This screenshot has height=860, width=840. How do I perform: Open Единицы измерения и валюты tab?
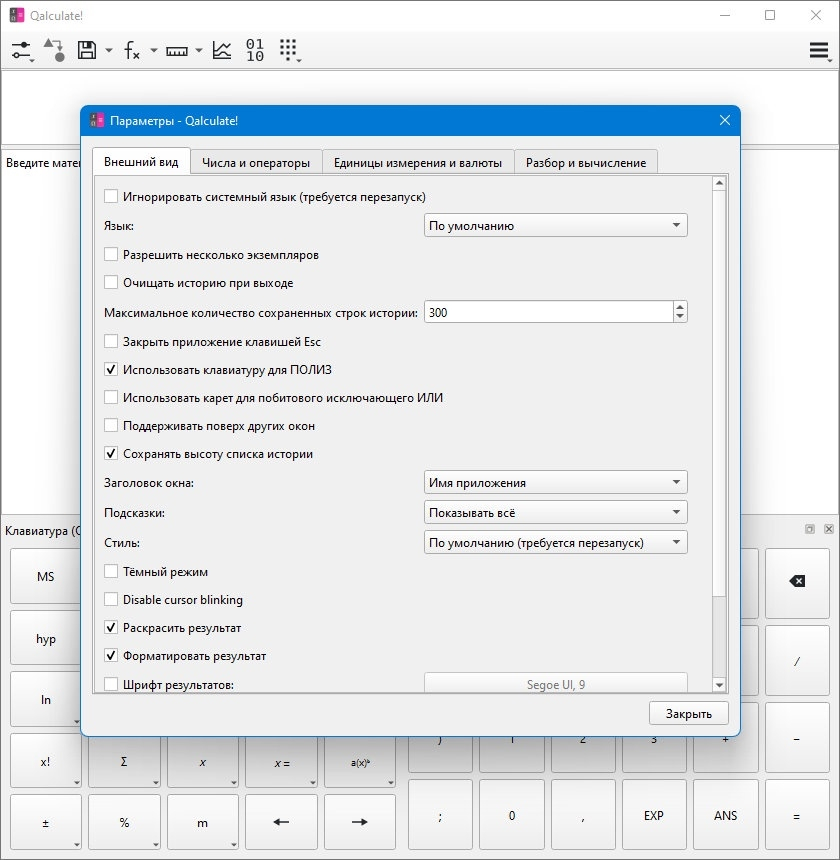click(x=418, y=162)
